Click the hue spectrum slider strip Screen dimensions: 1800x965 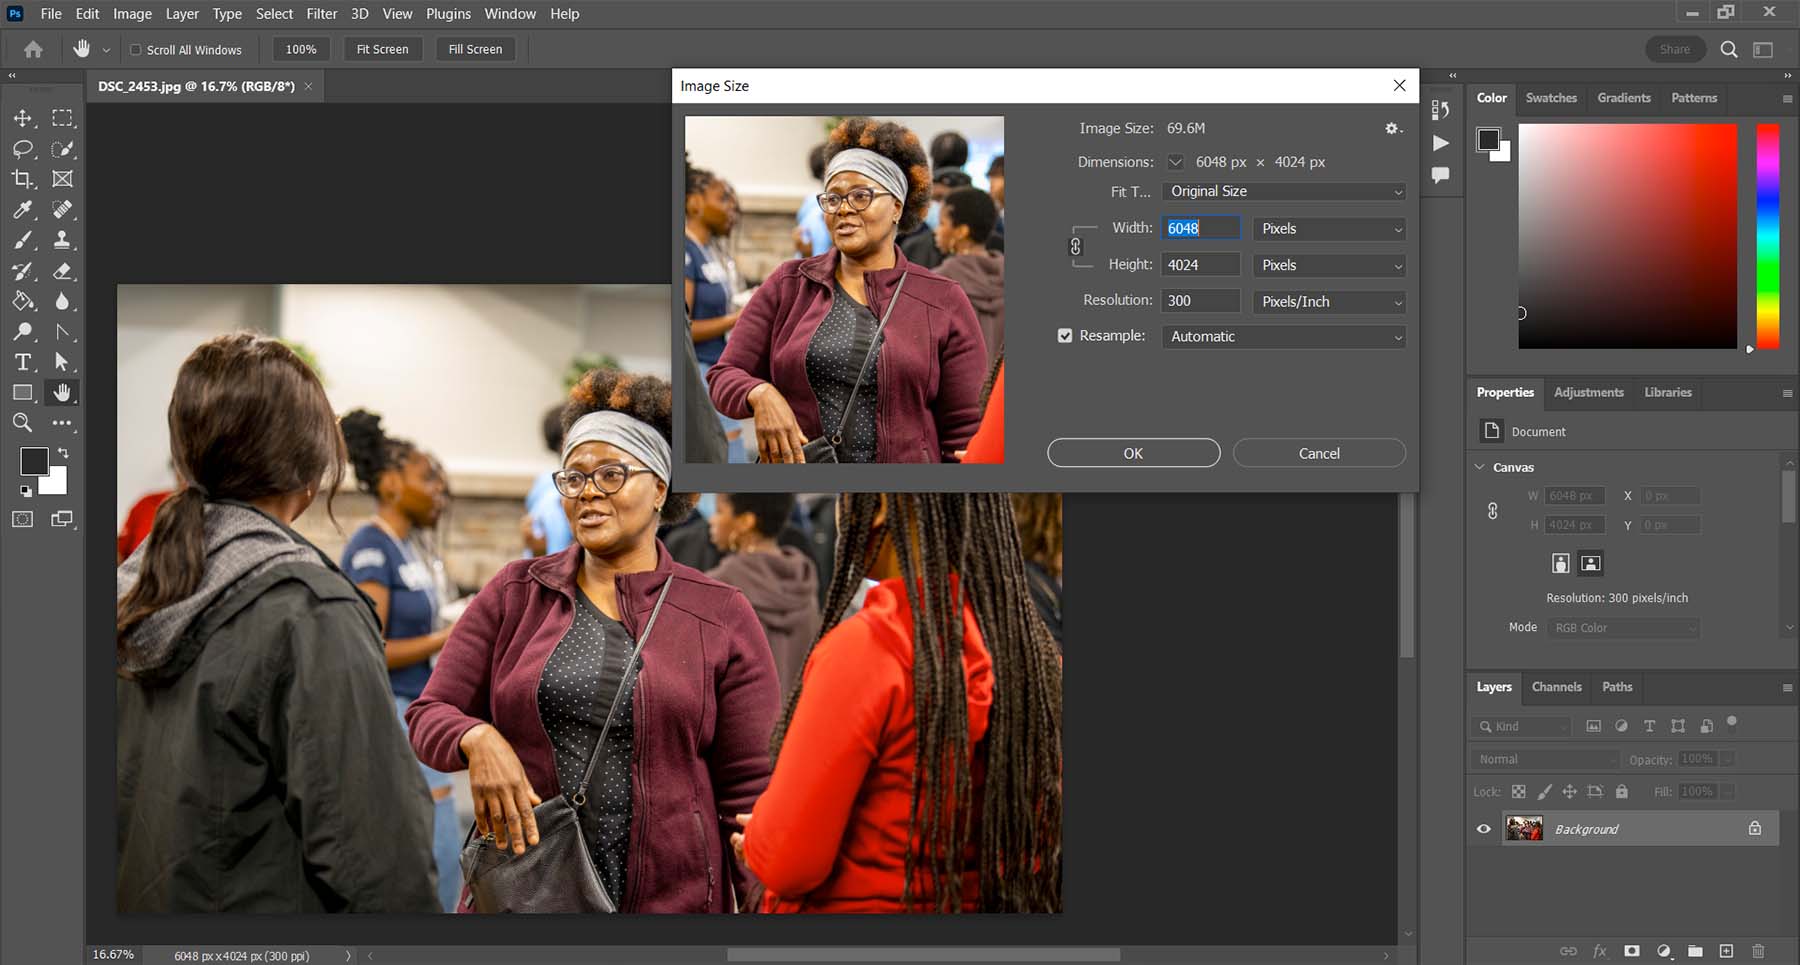(1768, 236)
